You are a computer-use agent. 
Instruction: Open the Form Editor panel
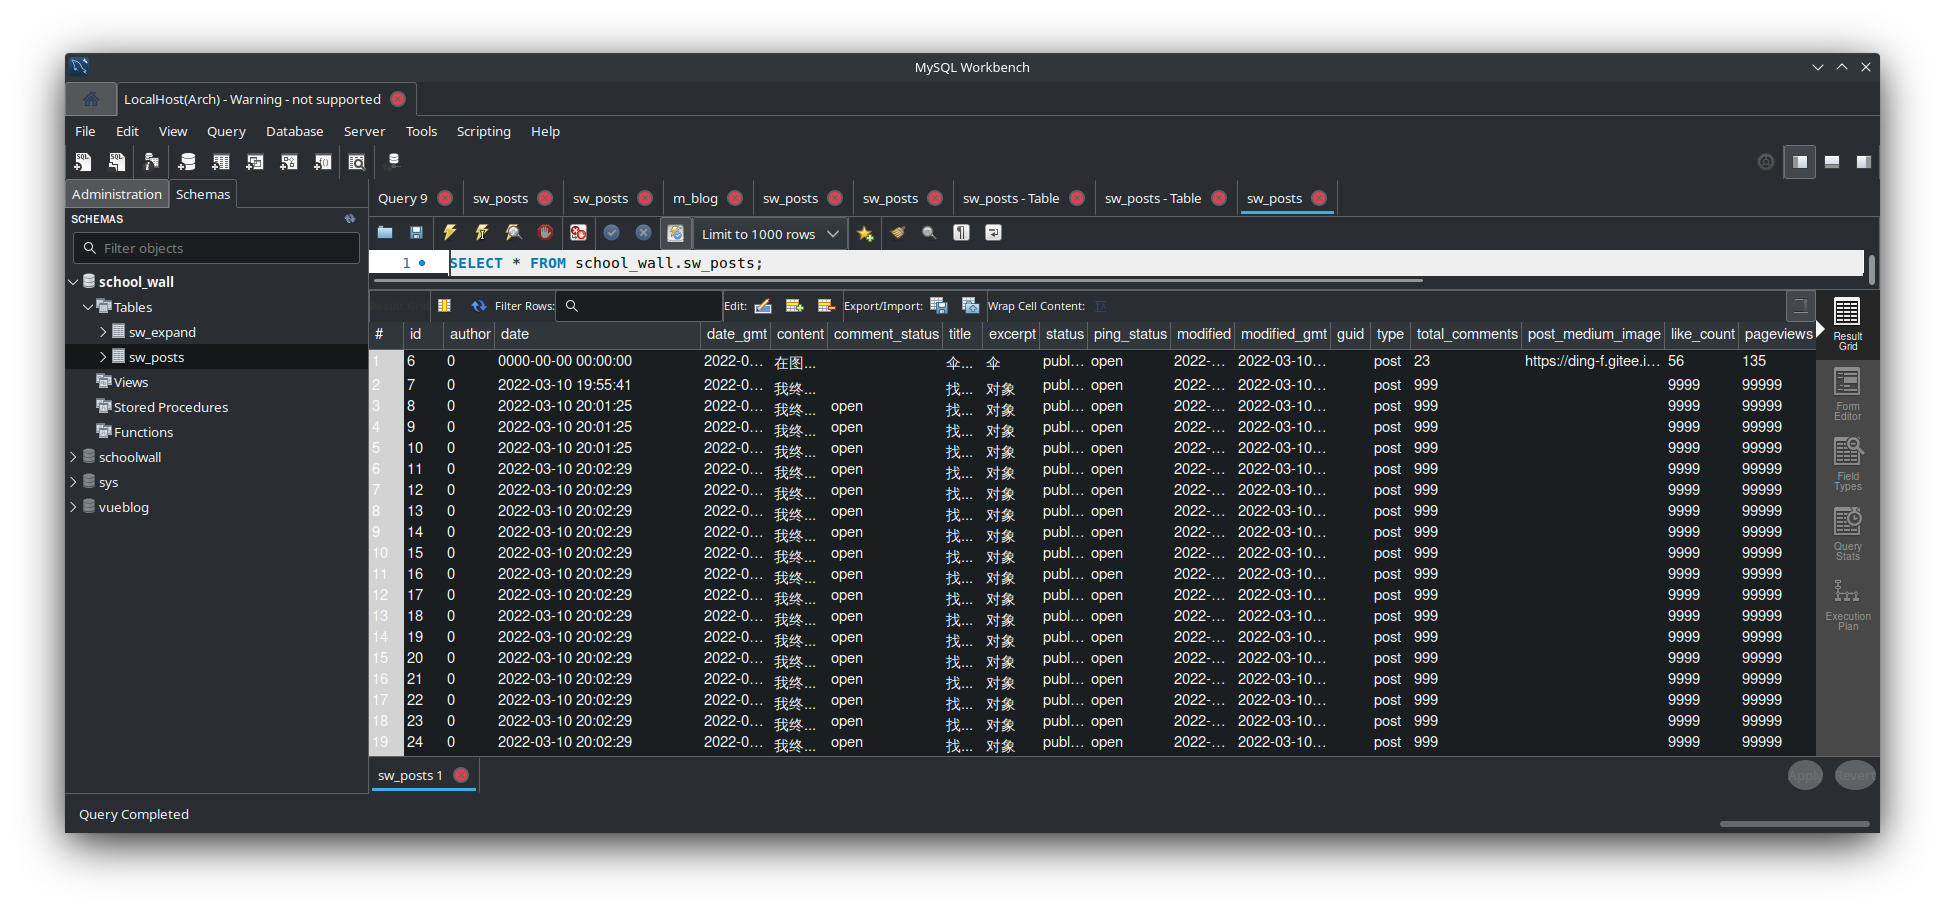click(1847, 394)
